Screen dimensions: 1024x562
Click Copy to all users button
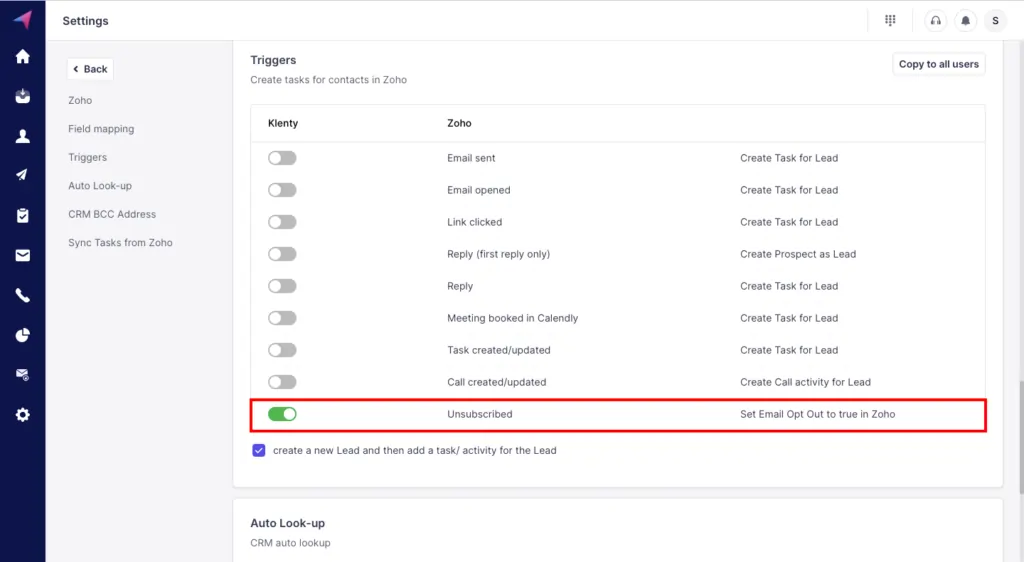(938, 64)
